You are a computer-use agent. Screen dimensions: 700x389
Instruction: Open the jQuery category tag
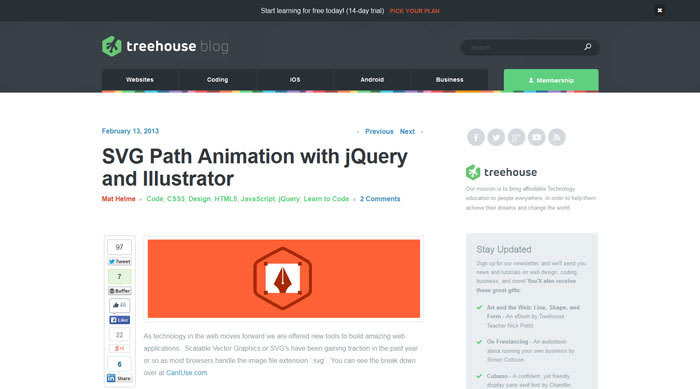(289, 199)
